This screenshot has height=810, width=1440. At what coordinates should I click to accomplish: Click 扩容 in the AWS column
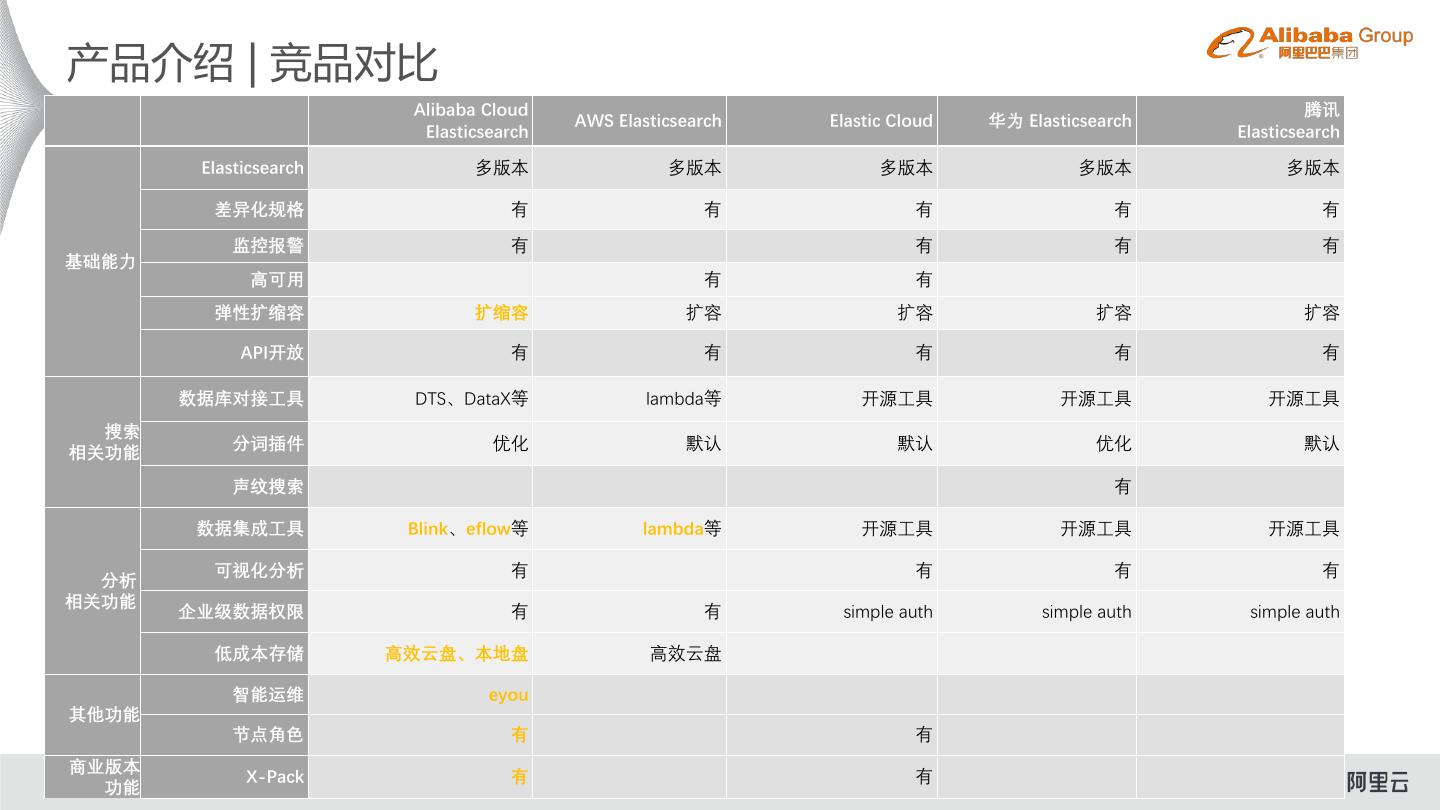point(704,313)
